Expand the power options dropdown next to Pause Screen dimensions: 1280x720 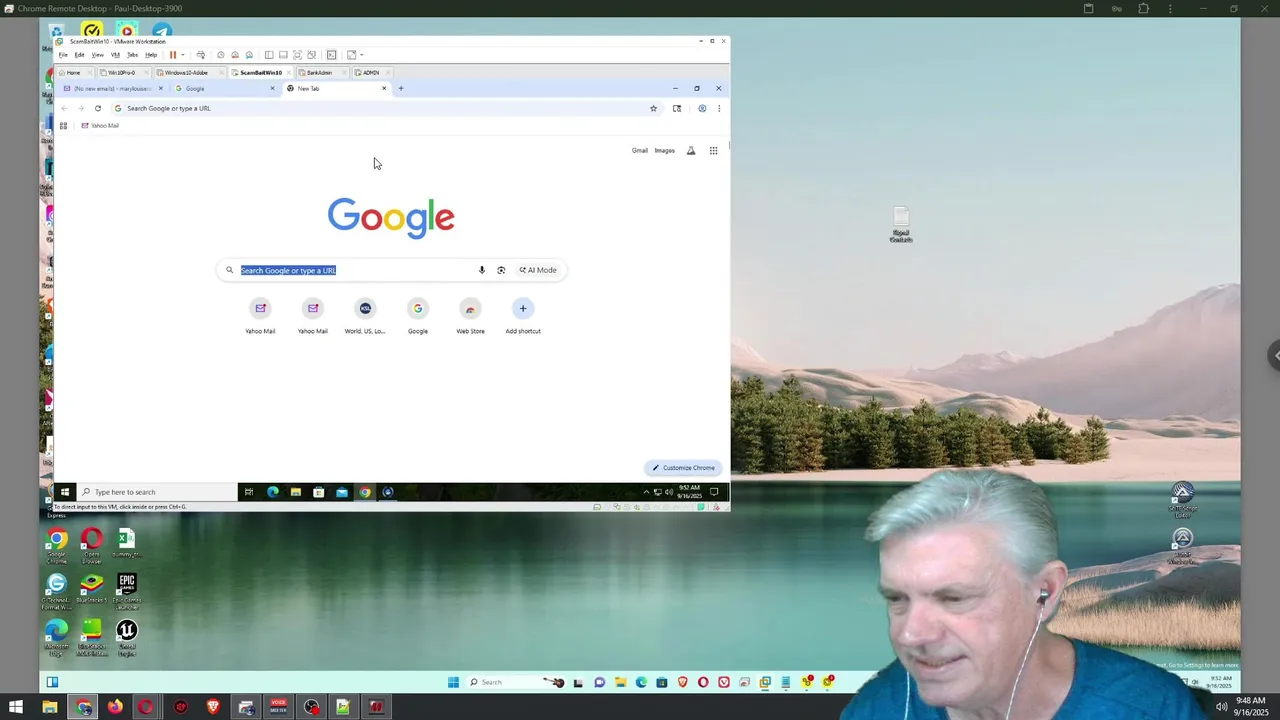(183, 55)
